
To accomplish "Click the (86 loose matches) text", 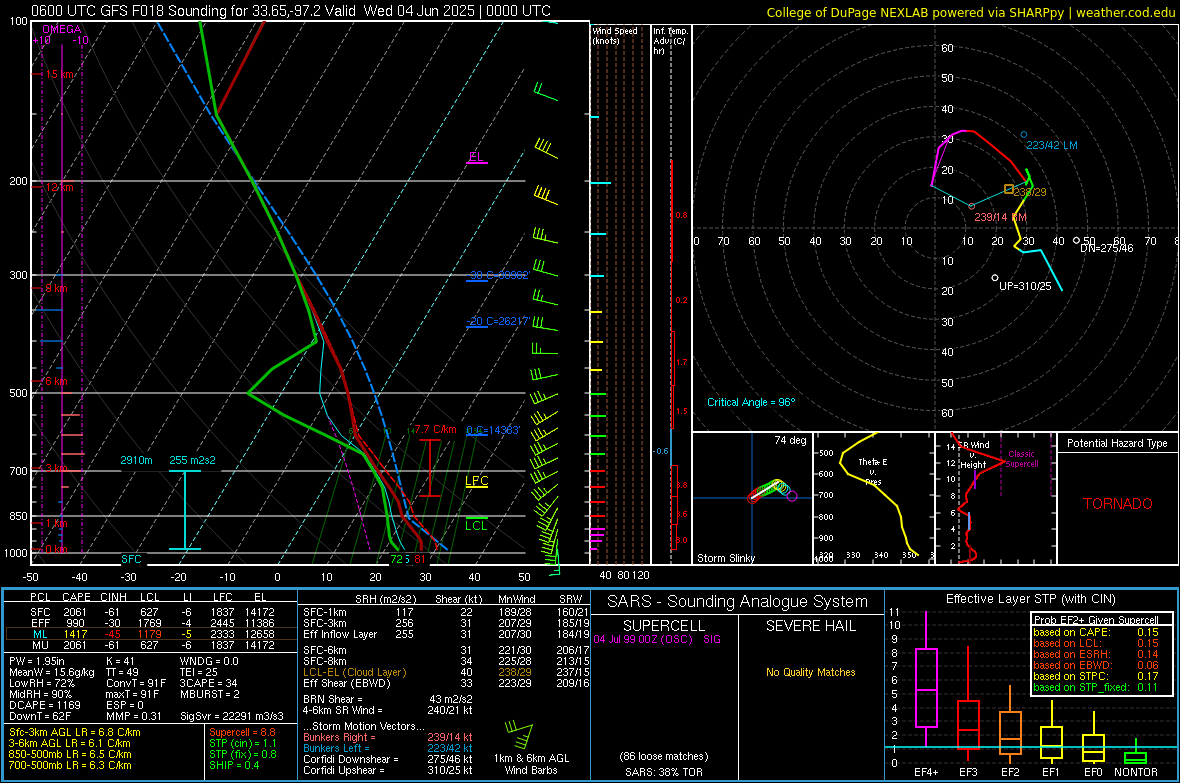I will point(664,757).
